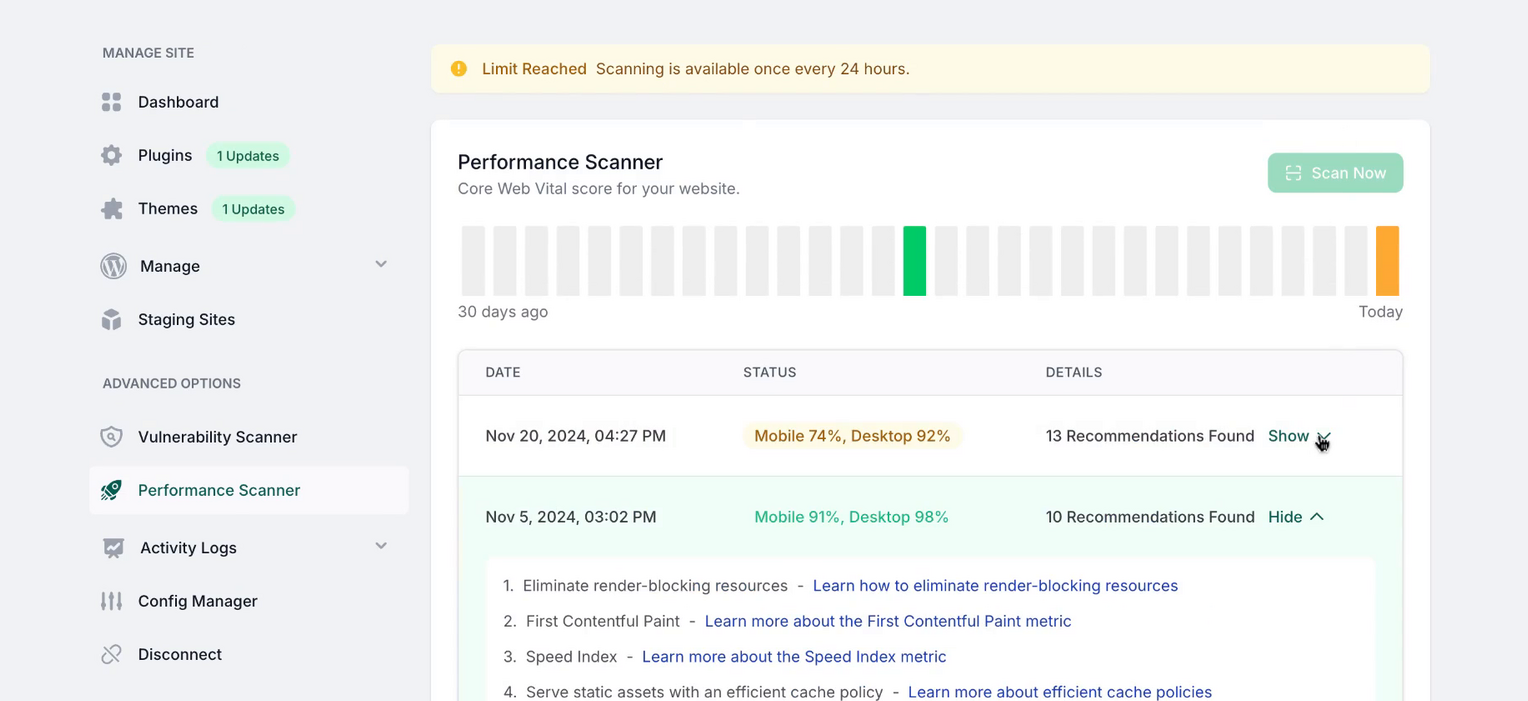Click the Performance Scanner rocket icon

pyautogui.click(x=111, y=490)
